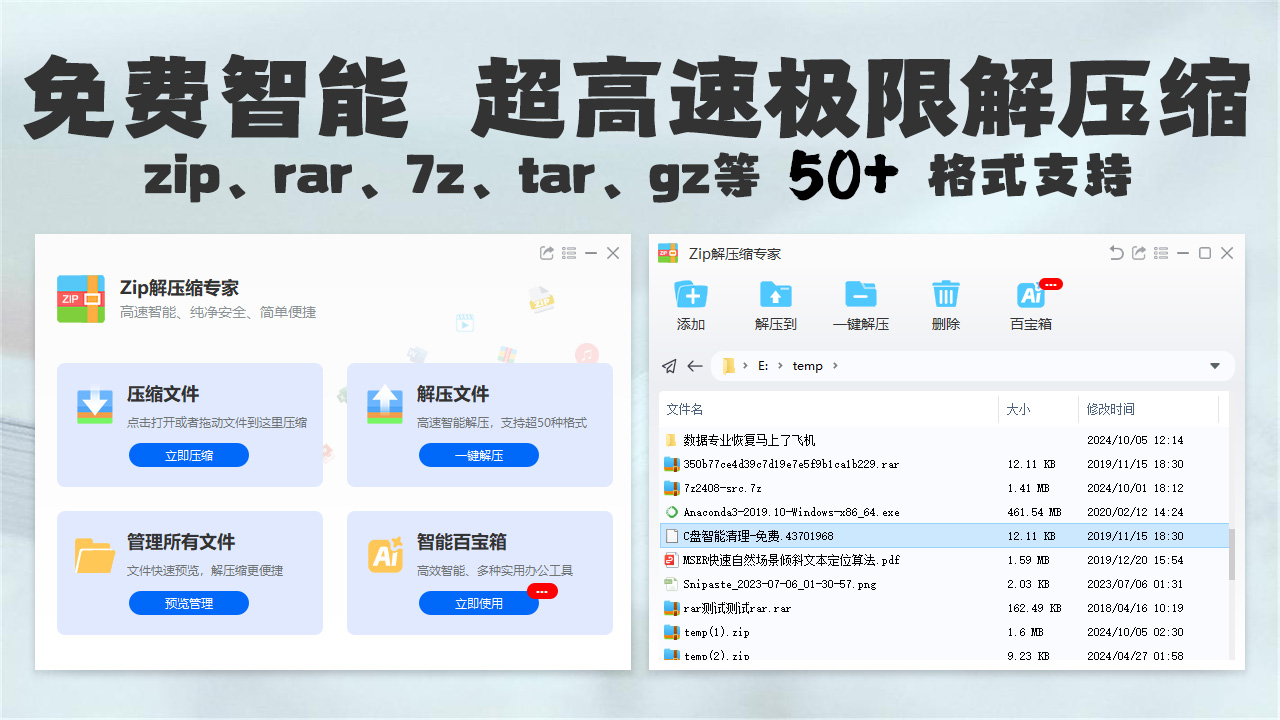
Task: Click the undo arrow icon in title bar
Action: [x=1116, y=253]
